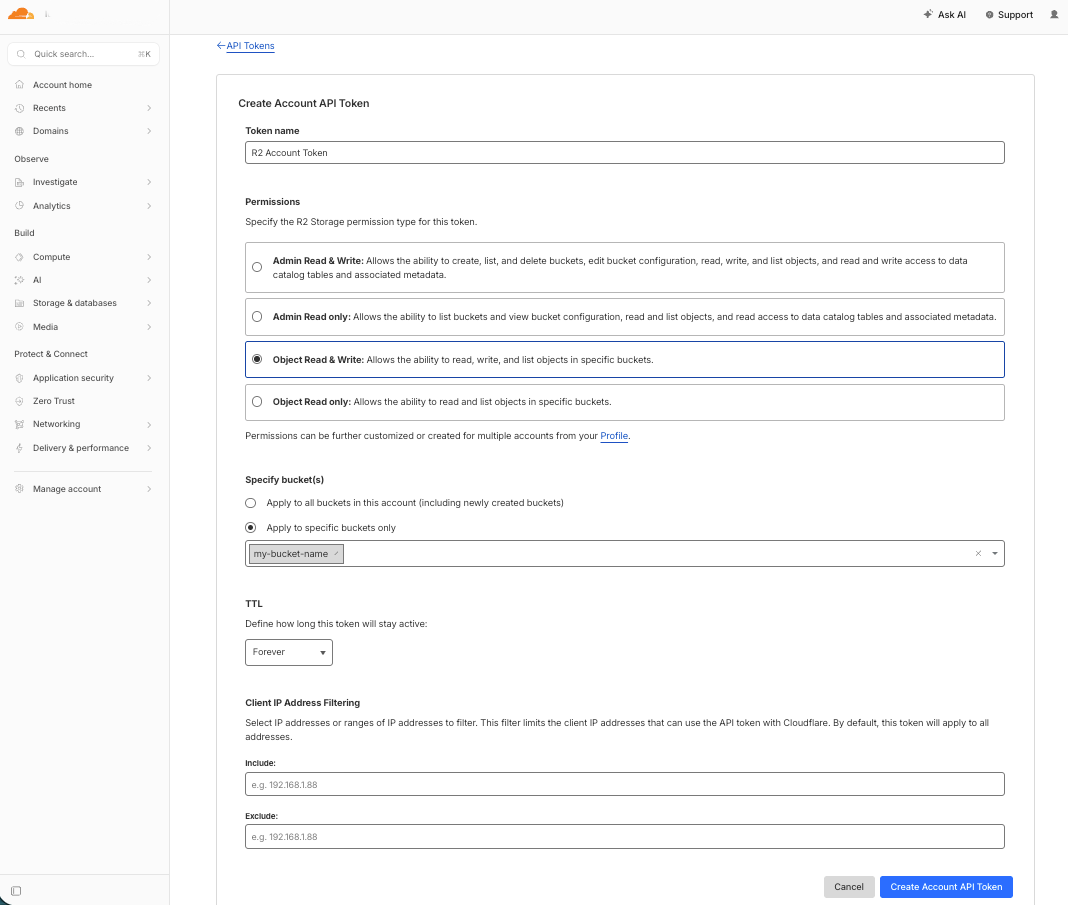Image resolution: width=1068 pixels, height=905 pixels.
Task: Select Admin Read only permission
Action: pyautogui.click(x=257, y=317)
